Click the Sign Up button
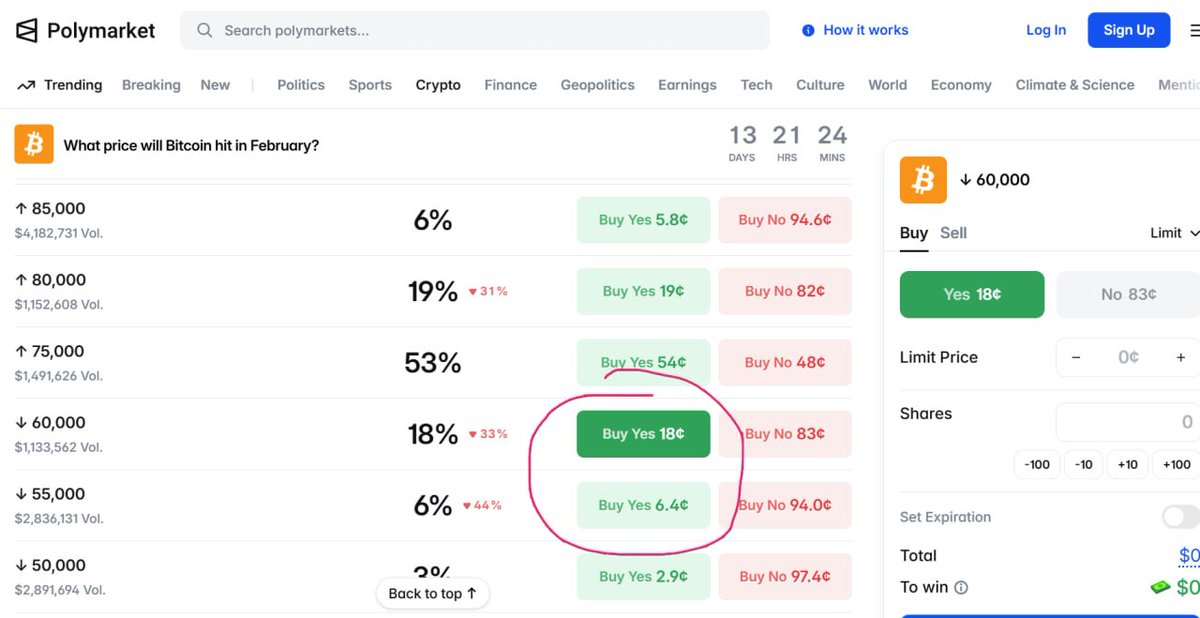 click(1129, 30)
